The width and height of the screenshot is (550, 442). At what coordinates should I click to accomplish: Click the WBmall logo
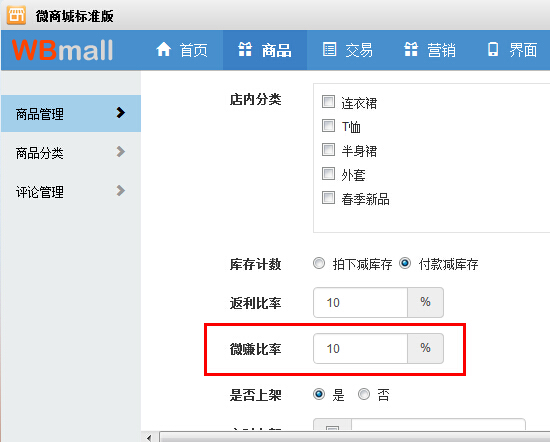(x=62, y=50)
